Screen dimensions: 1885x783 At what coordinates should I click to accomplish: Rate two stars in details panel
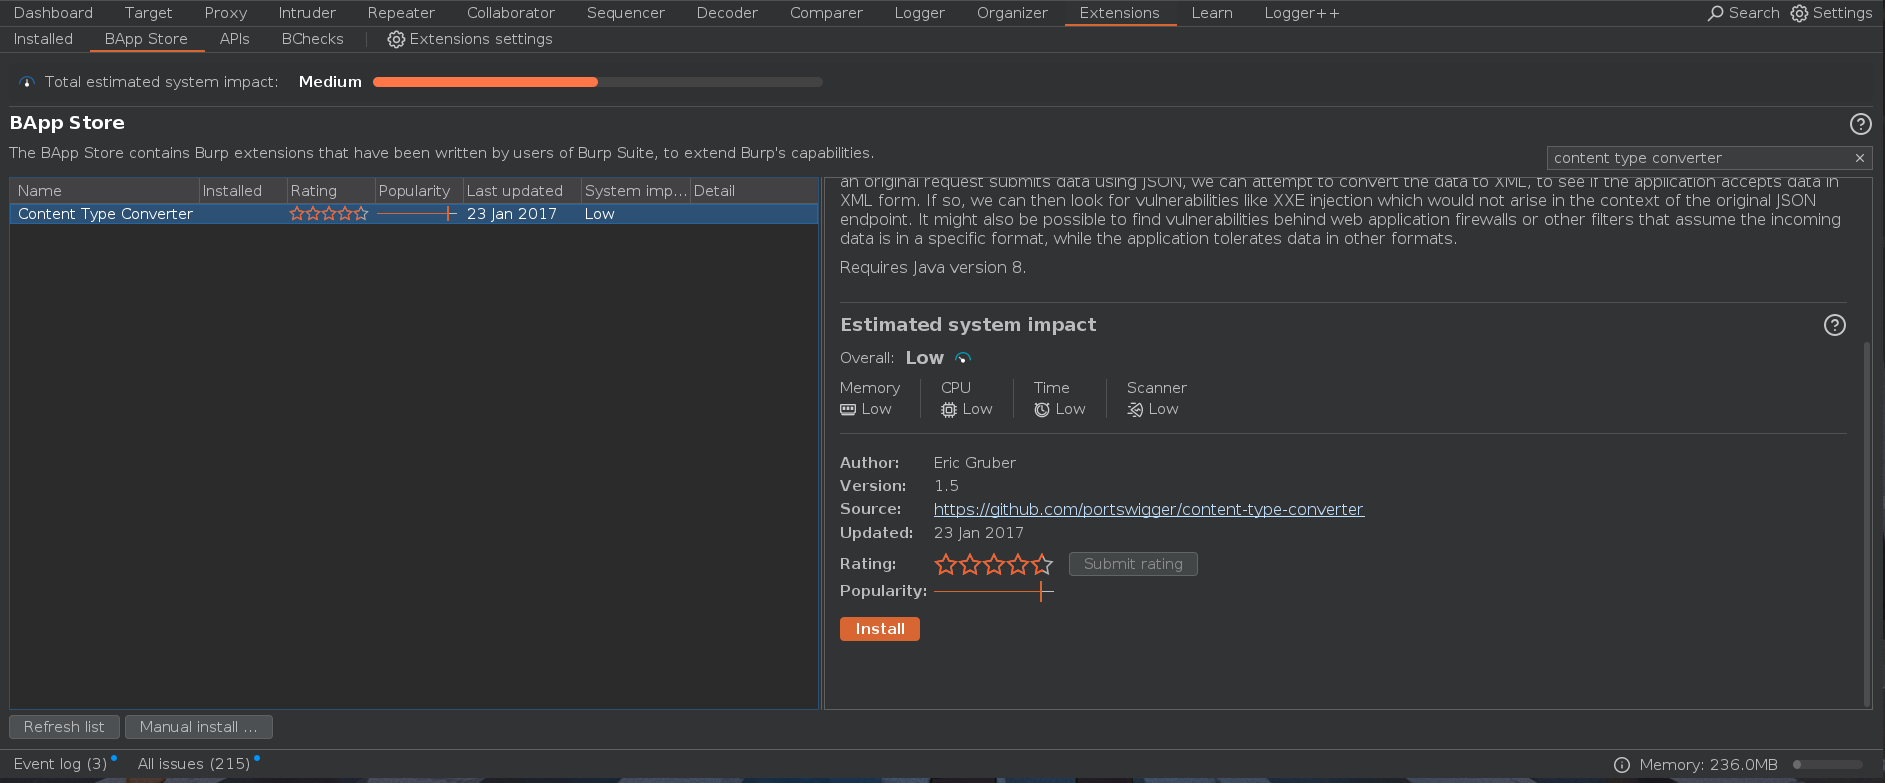[x=970, y=564]
